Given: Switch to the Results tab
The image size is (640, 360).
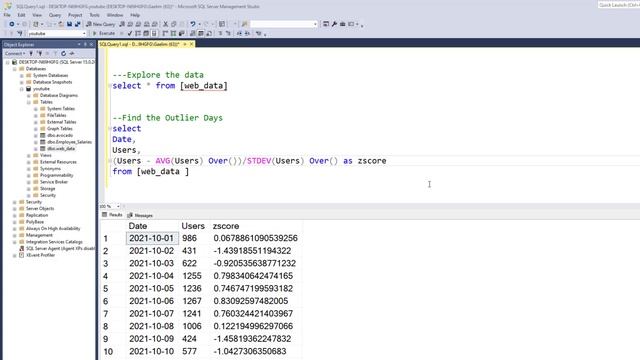Looking at the screenshot, I should tap(112, 215).
